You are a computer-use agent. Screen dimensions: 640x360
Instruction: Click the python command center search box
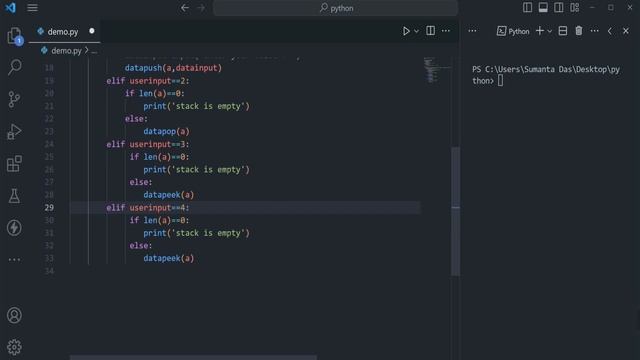point(336,8)
